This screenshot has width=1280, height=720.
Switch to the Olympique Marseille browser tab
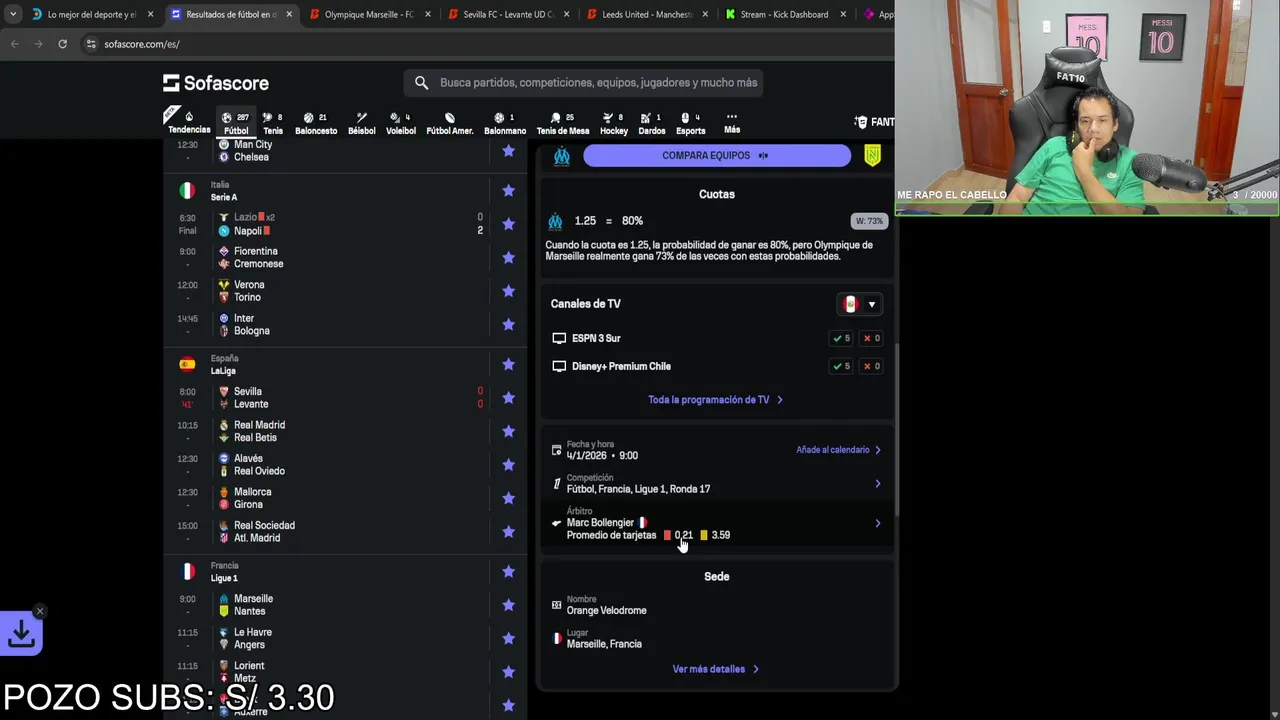(x=369, y=14)
